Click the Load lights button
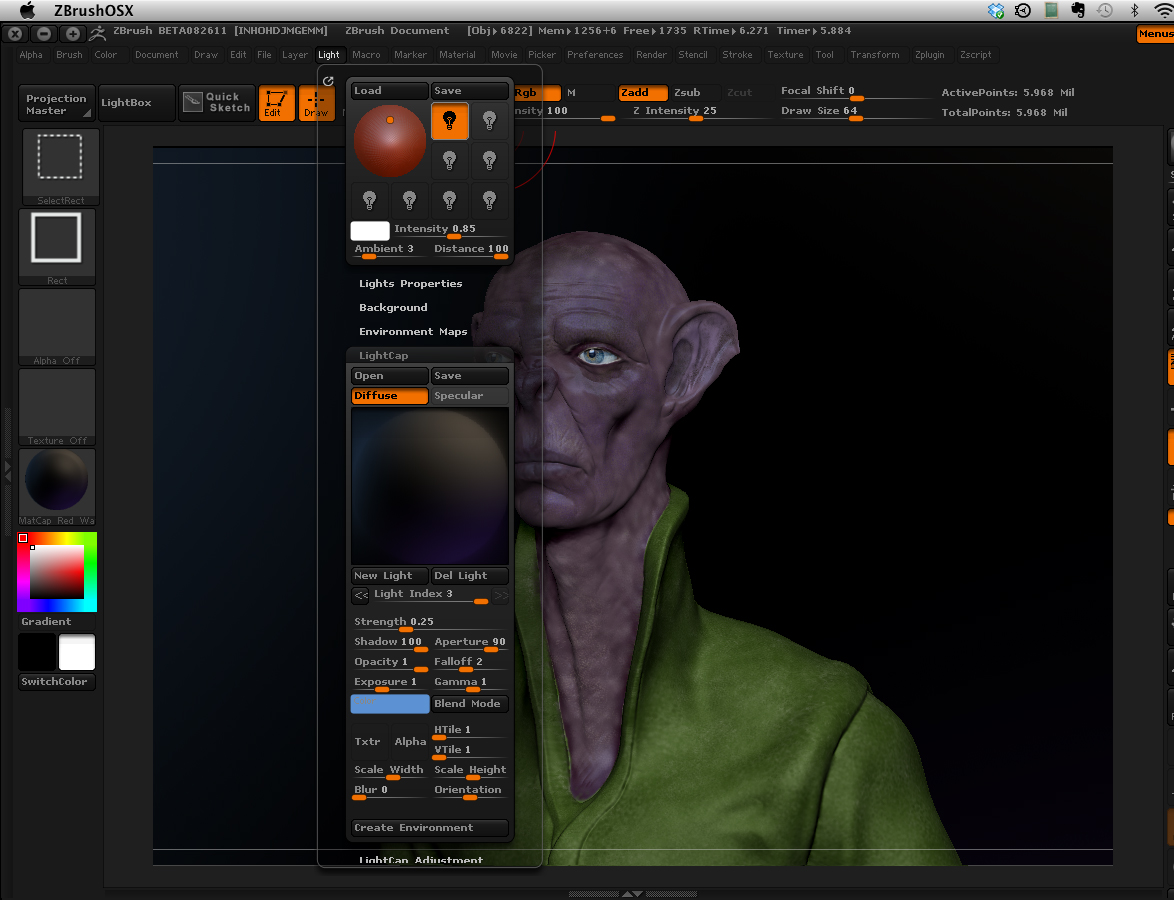 tap(389, 91)
